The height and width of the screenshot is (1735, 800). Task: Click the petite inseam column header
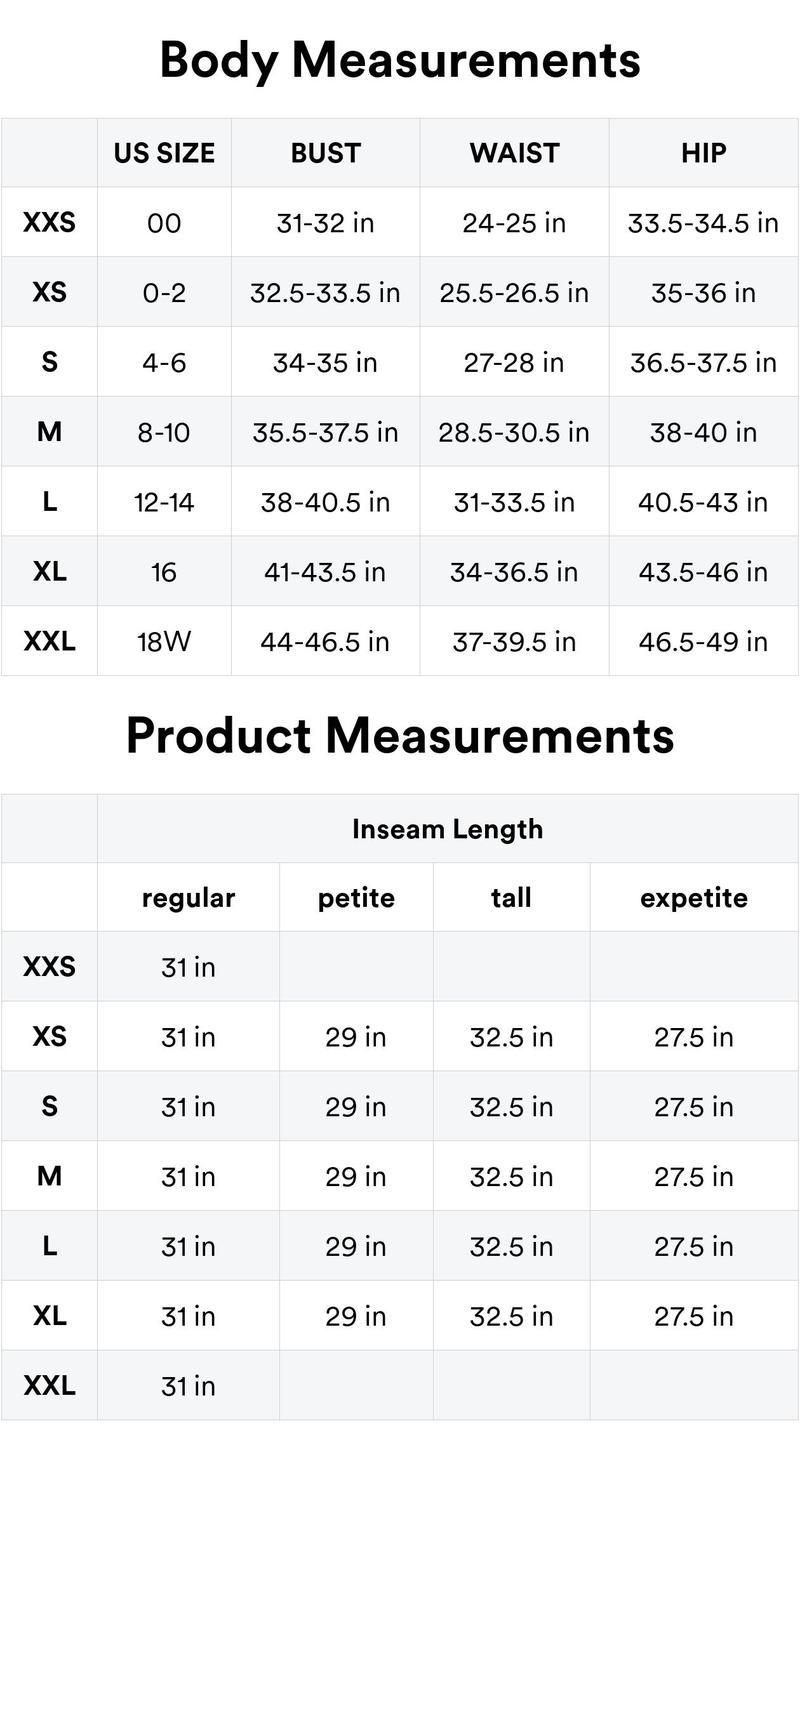tap(356, 898)
